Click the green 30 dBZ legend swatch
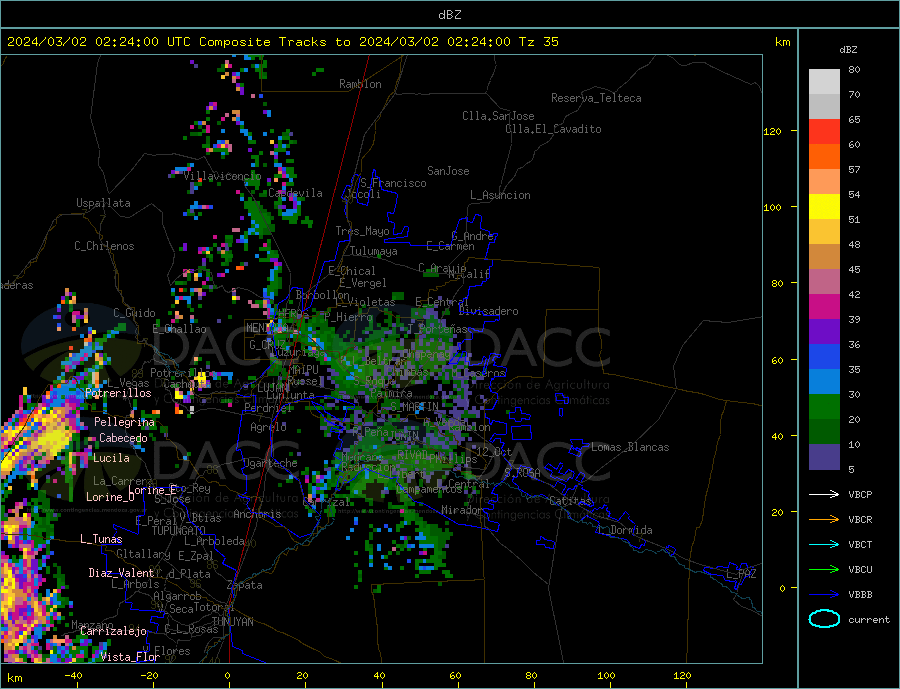The width and height of the screenshot is (900, 689). pos(824,407)
